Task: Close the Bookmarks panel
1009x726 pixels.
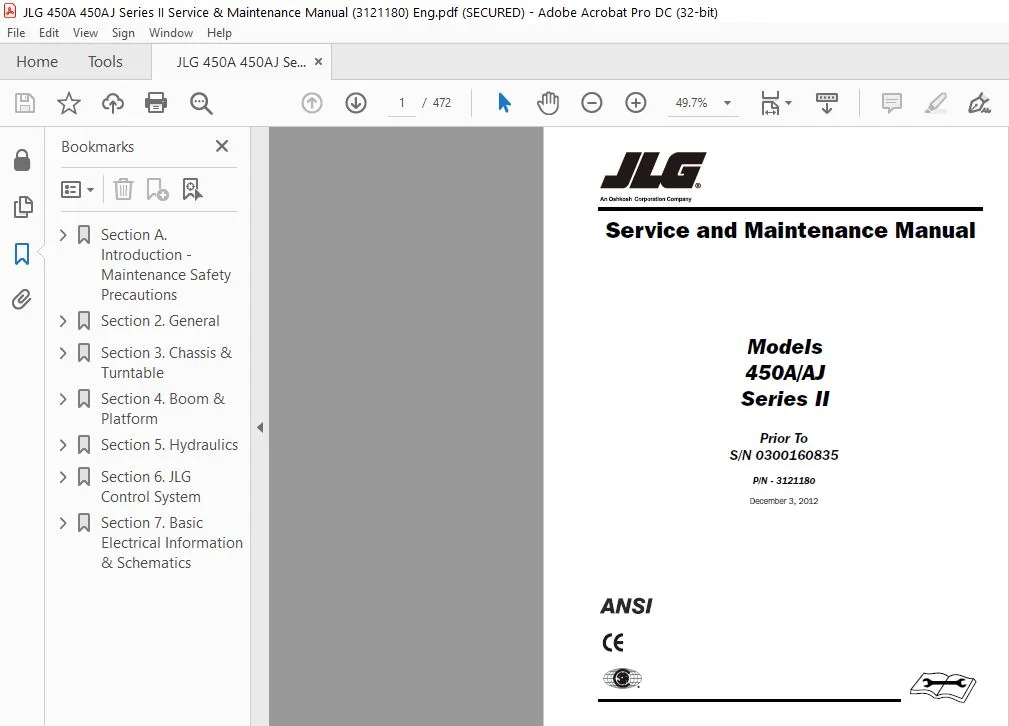Action: pyautogui.click(x=222, y=146)
